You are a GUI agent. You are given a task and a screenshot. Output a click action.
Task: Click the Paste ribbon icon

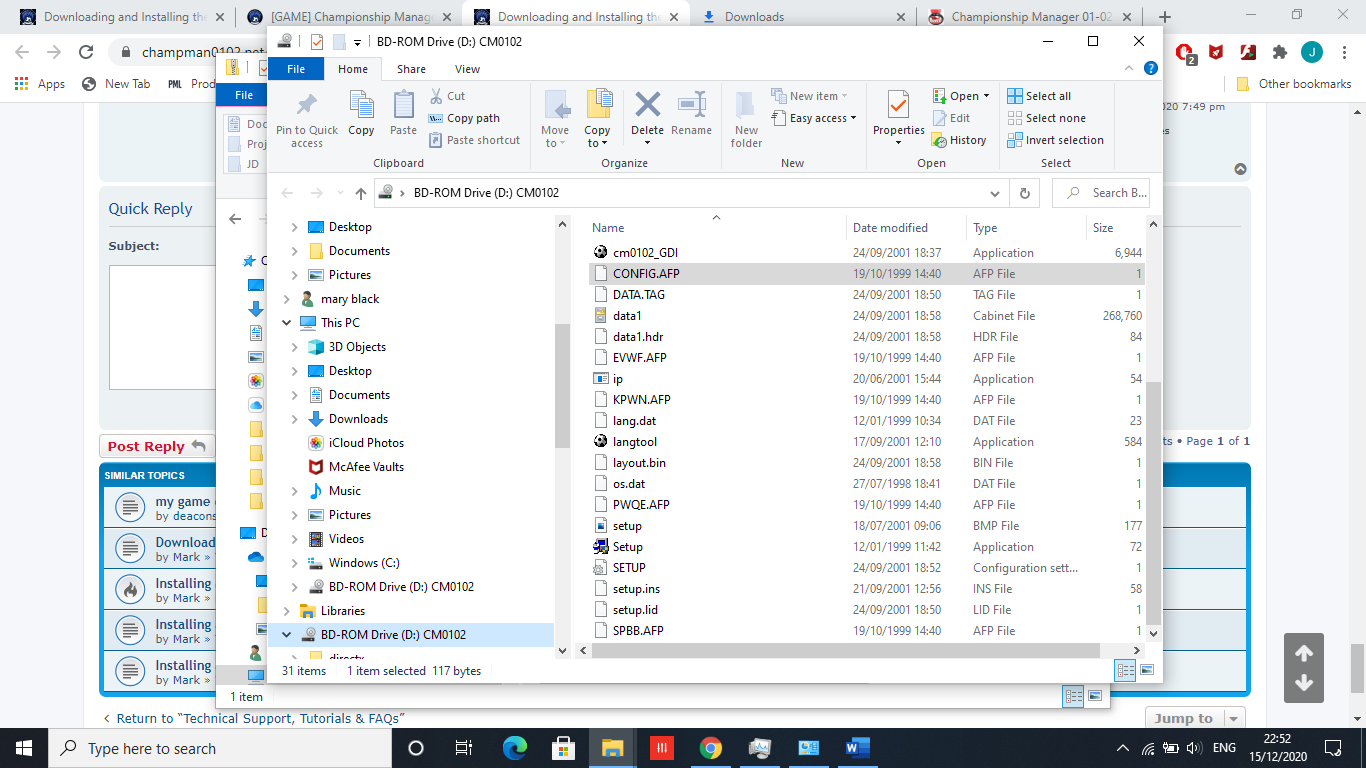pyautogui.click(x=404, y=104)
